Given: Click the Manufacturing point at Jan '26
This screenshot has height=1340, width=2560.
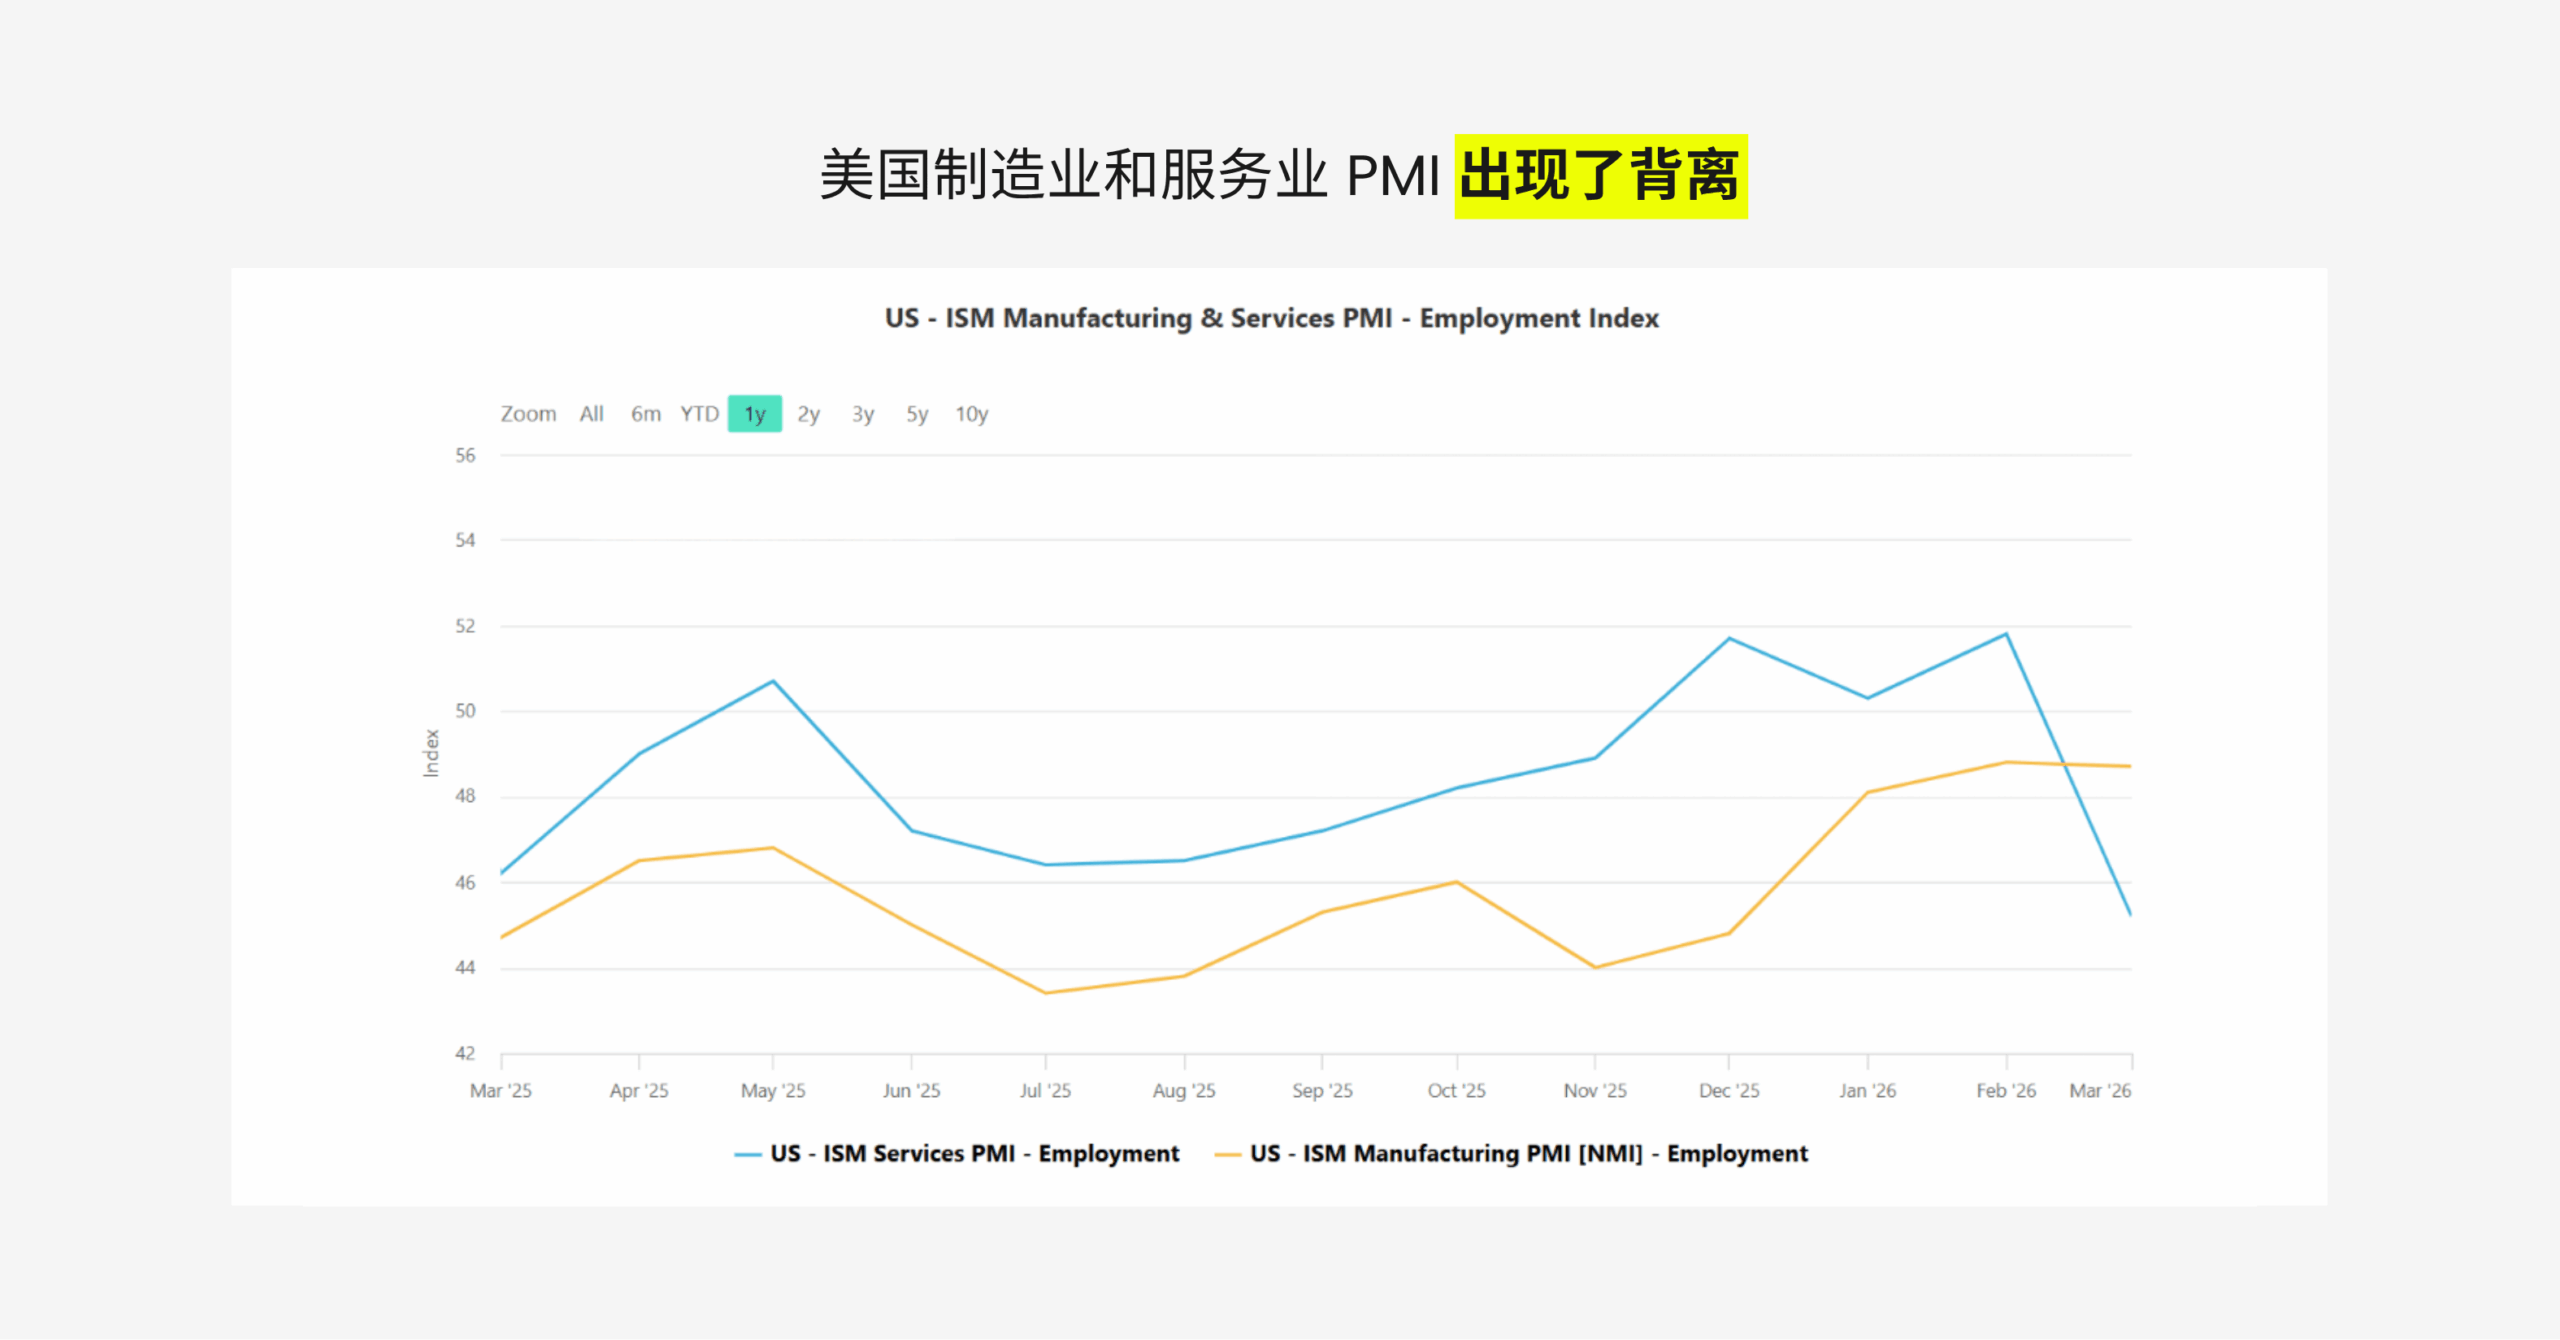Looking at the screenshot, I should coord(1867,792).
